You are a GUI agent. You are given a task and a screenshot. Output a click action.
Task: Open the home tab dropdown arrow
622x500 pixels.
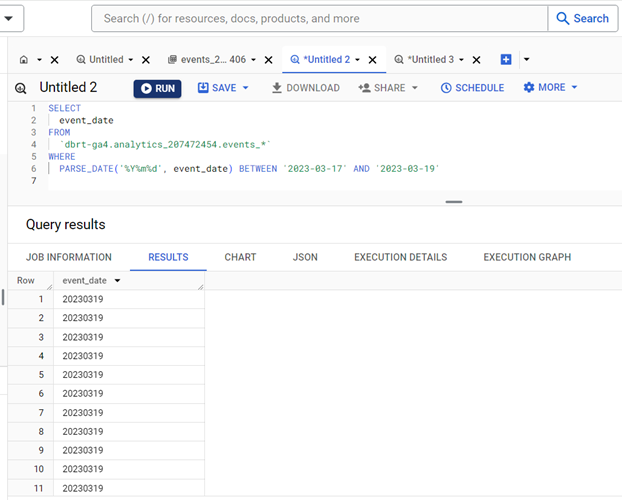pyautogui.click(x=39, y=60)
